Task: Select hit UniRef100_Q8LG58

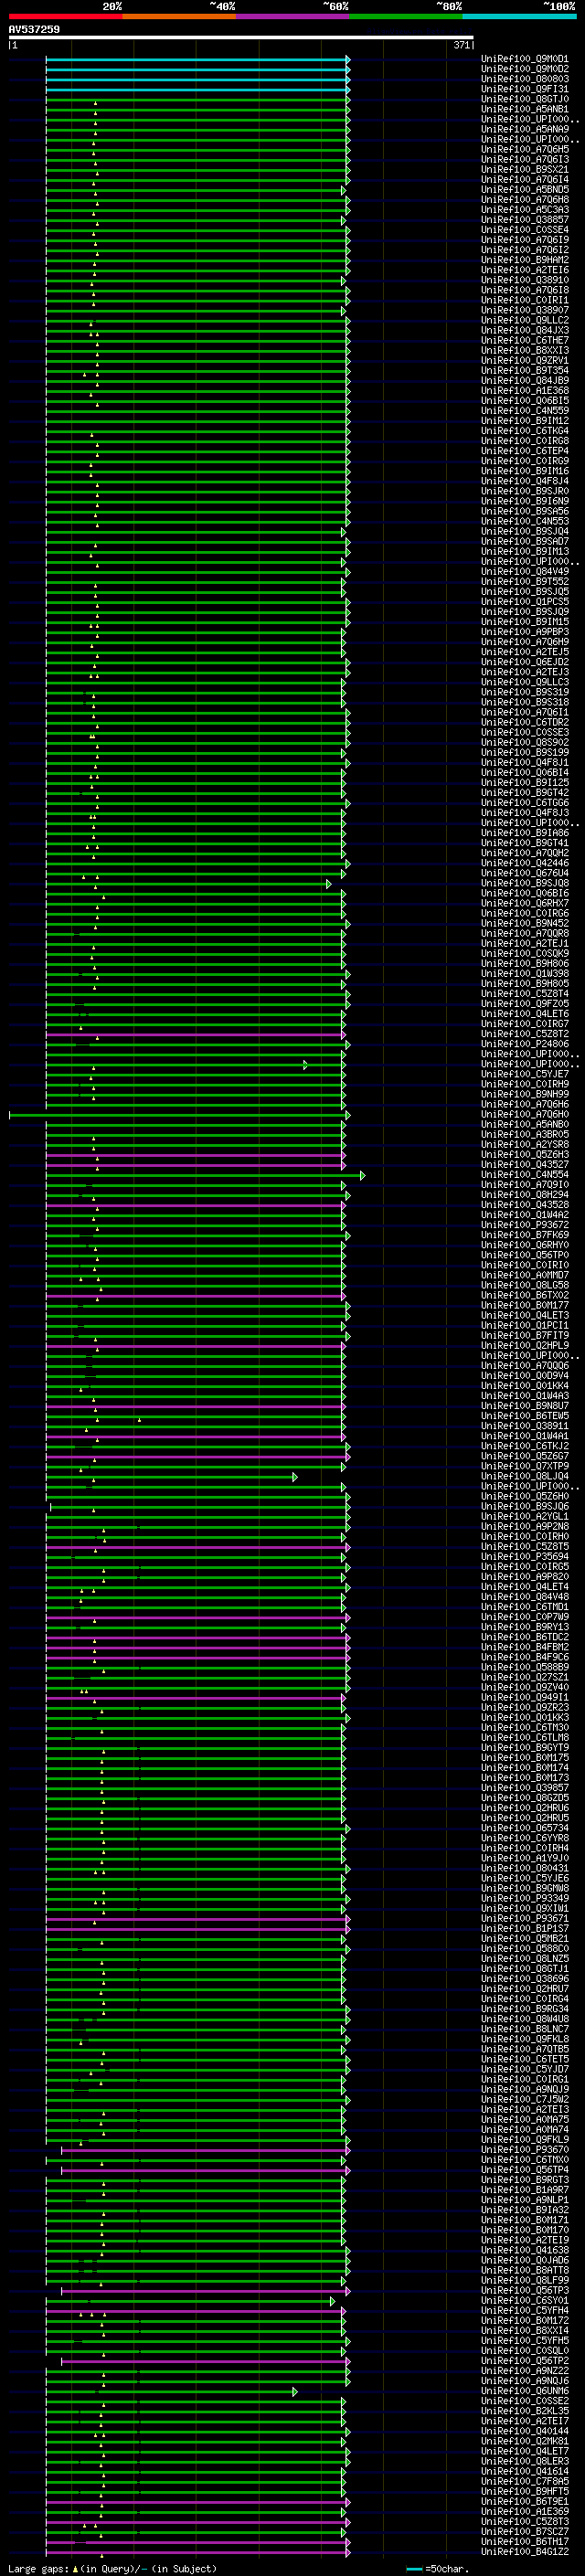Action: (x=525, y=1284)
